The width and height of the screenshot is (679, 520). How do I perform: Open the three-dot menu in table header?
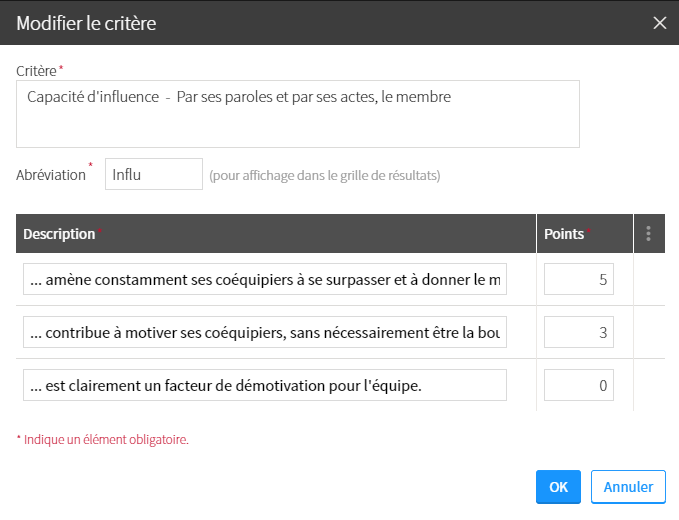pos(648,233)
